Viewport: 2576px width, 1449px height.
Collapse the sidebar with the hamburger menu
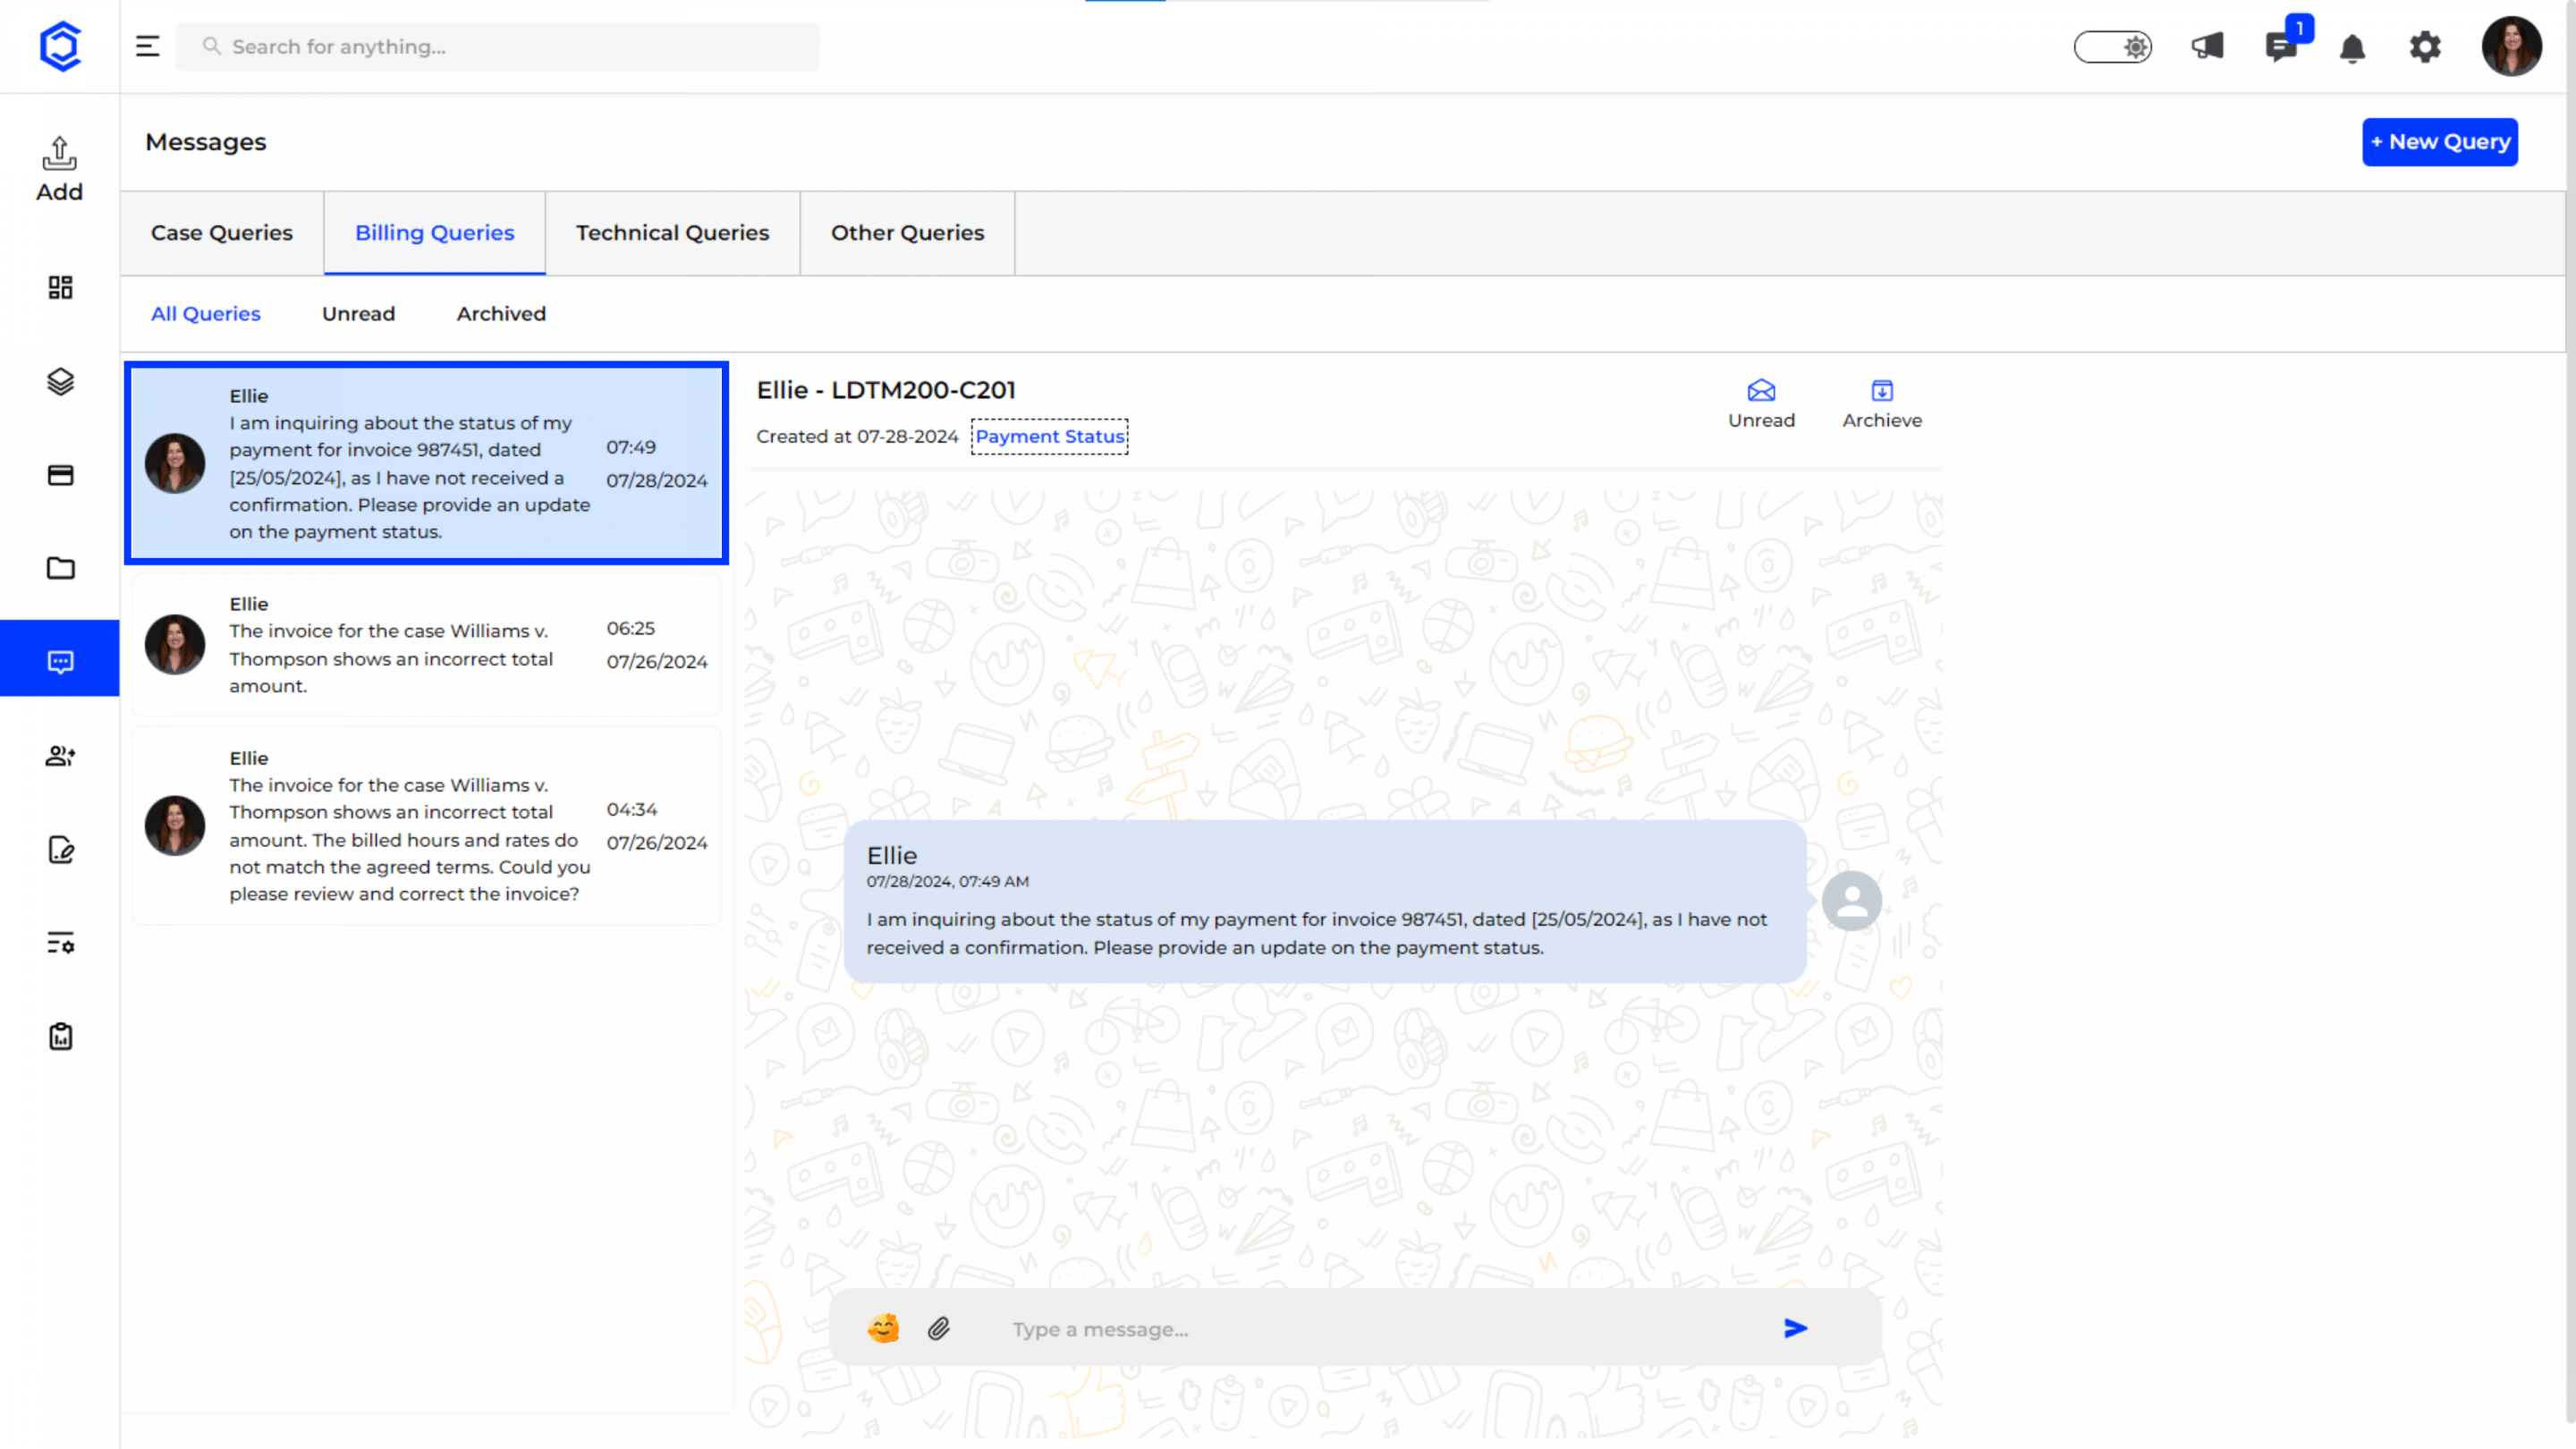147,46
